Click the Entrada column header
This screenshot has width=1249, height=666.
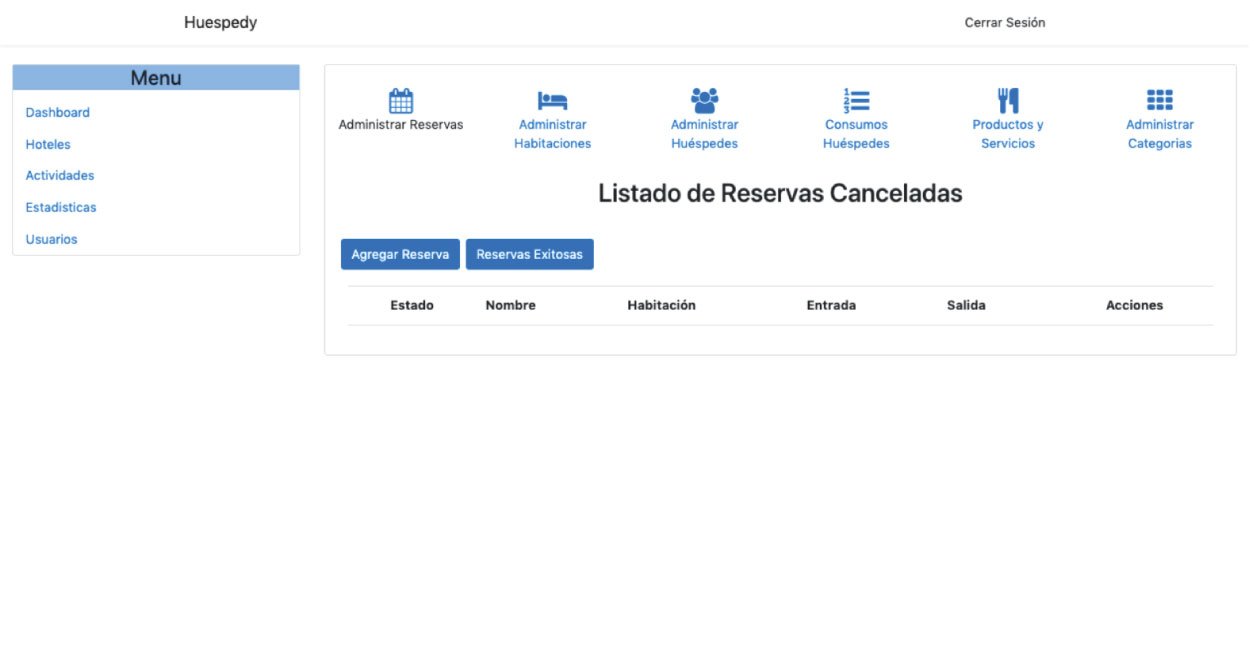point(831,306)
